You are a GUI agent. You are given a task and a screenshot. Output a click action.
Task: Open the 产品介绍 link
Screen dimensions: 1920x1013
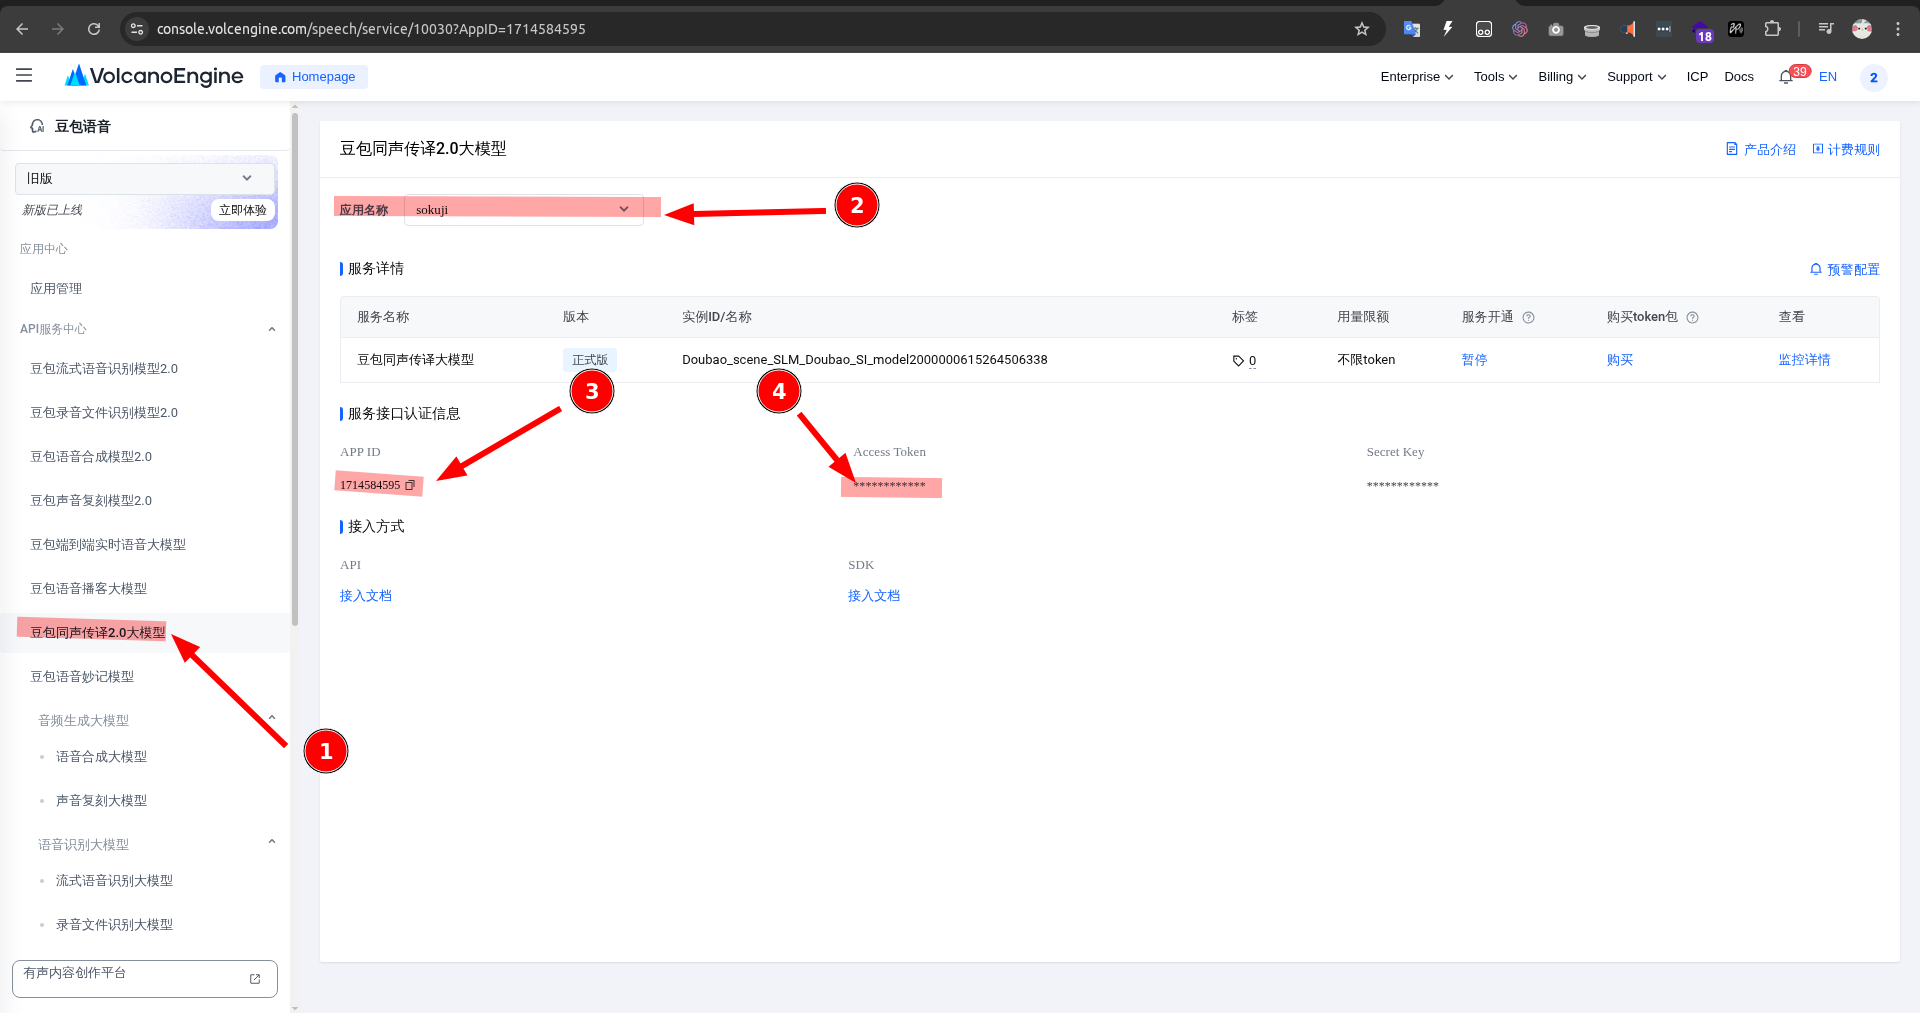(1761, 150)
